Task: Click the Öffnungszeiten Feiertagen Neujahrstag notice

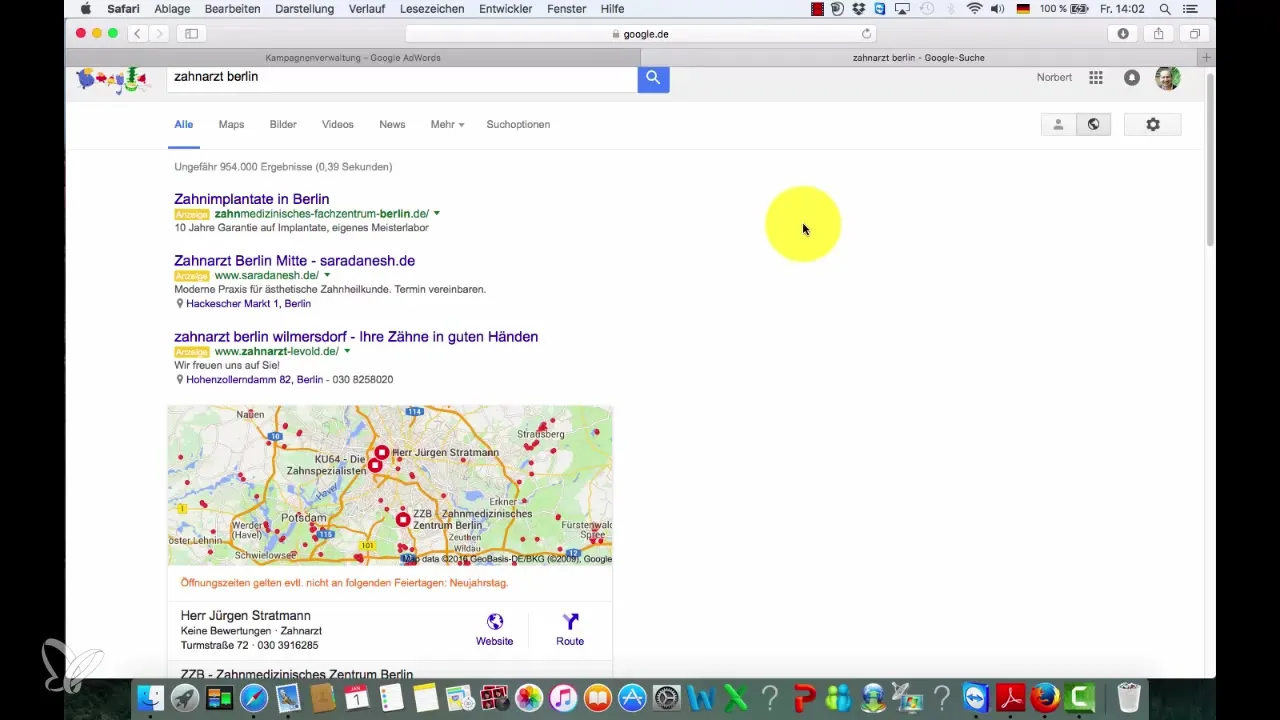Action: click(x=344, y=582)
